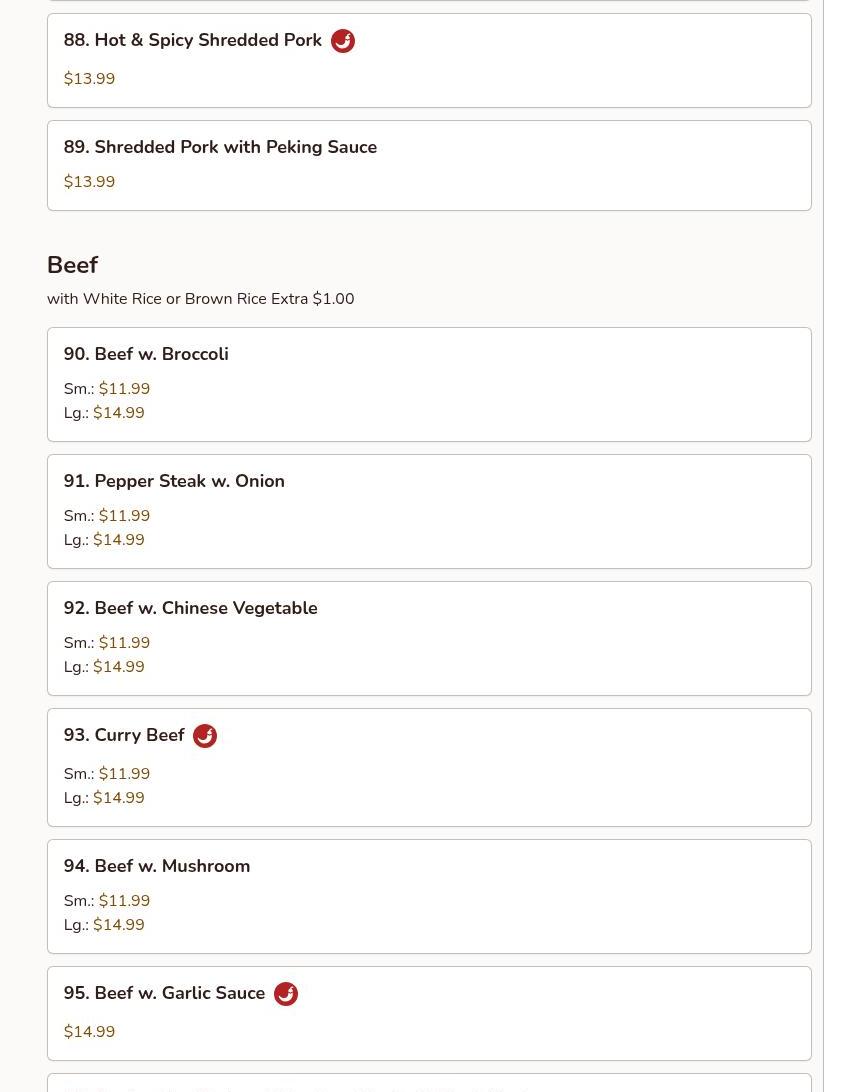Choose 91. Pepper Steak w. Onion
The width and height of the screenshot is (844, 1092).
[174, 481]
